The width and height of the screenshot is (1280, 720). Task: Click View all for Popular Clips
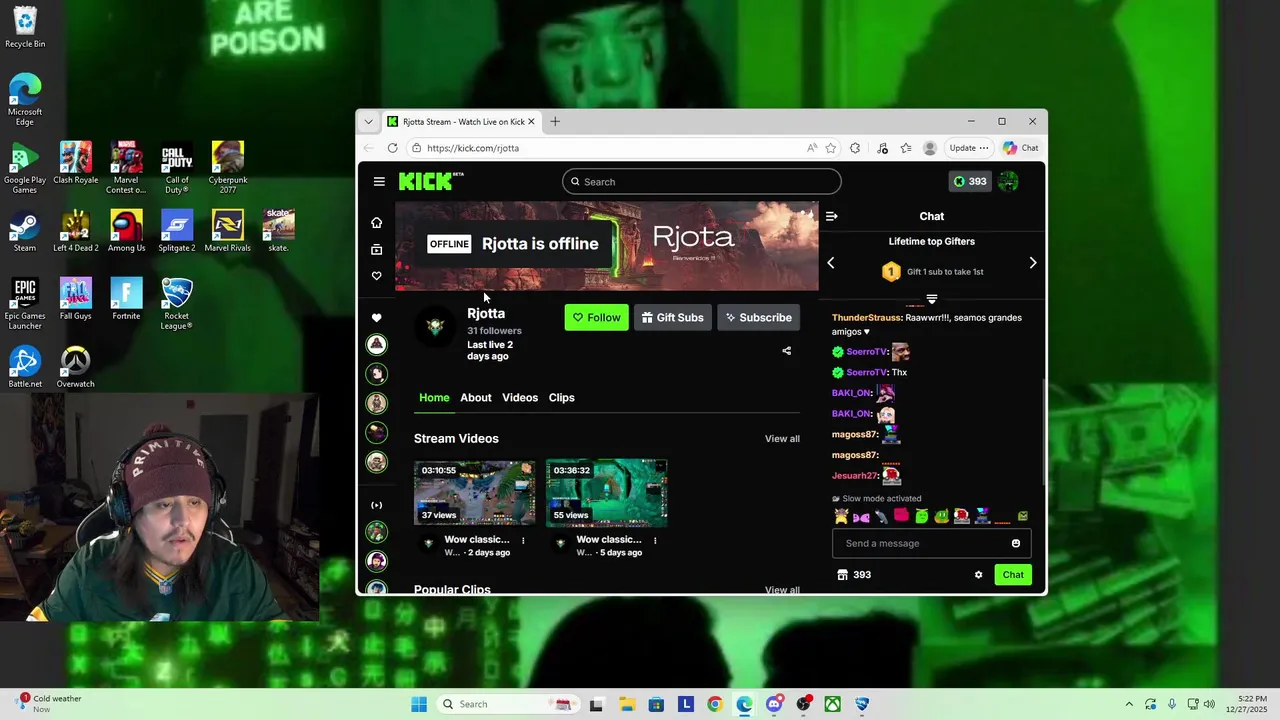coord(782,590)
